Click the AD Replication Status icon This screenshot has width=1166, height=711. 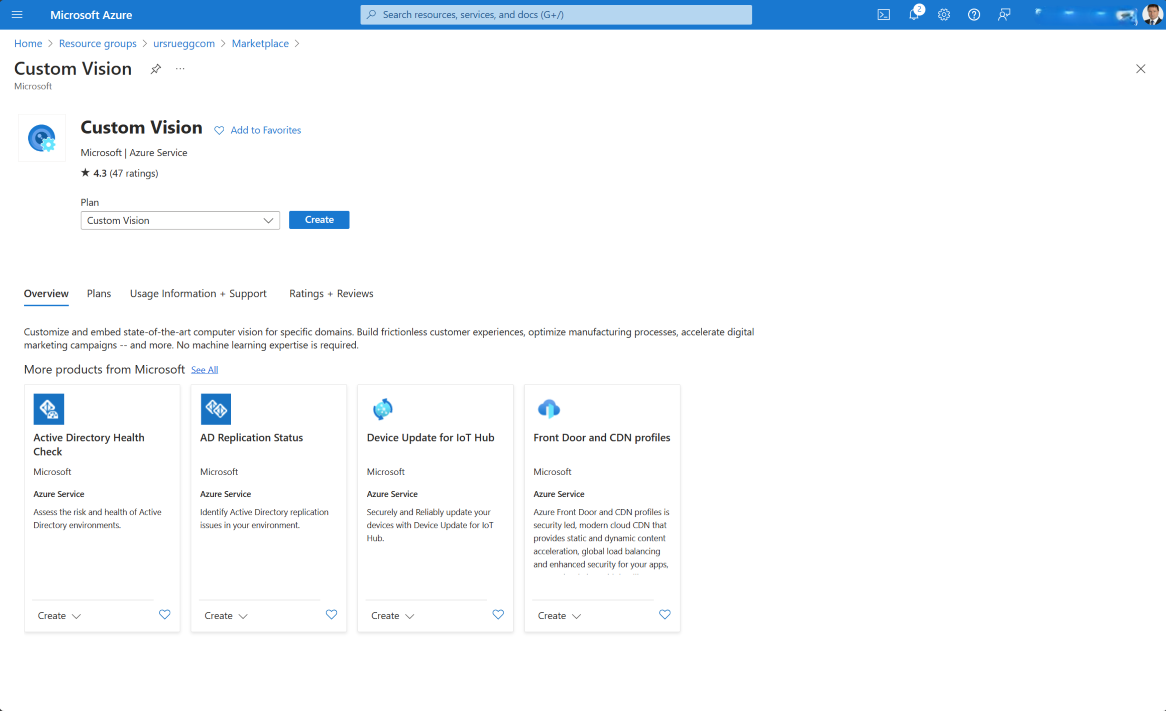pyautogui.click(x=216, y=409)
